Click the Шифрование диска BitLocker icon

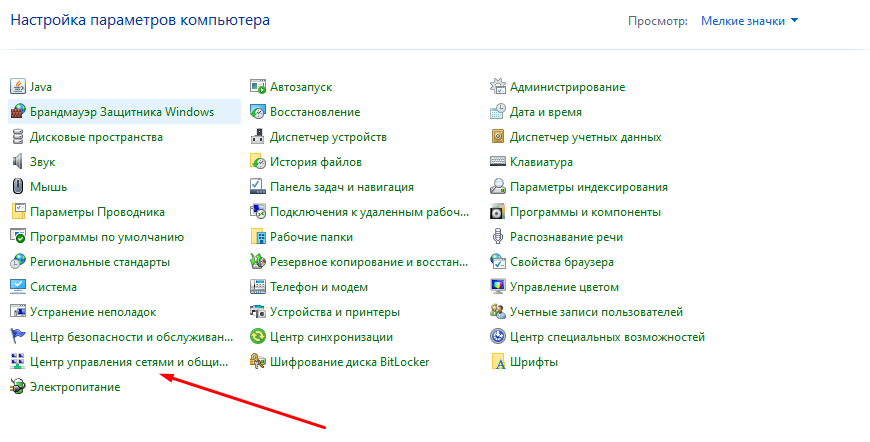[x=258, y=362]
